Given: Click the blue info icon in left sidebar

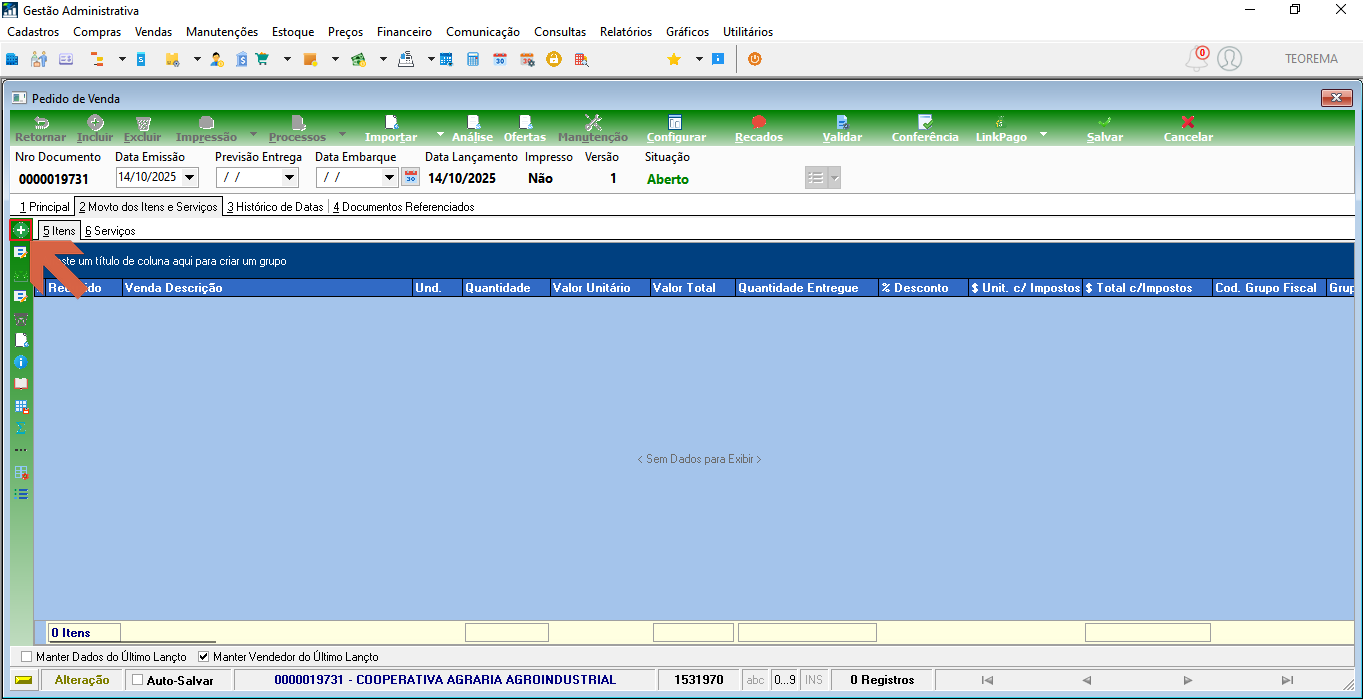Looking at the screenshot, I should tap(21, 361).
